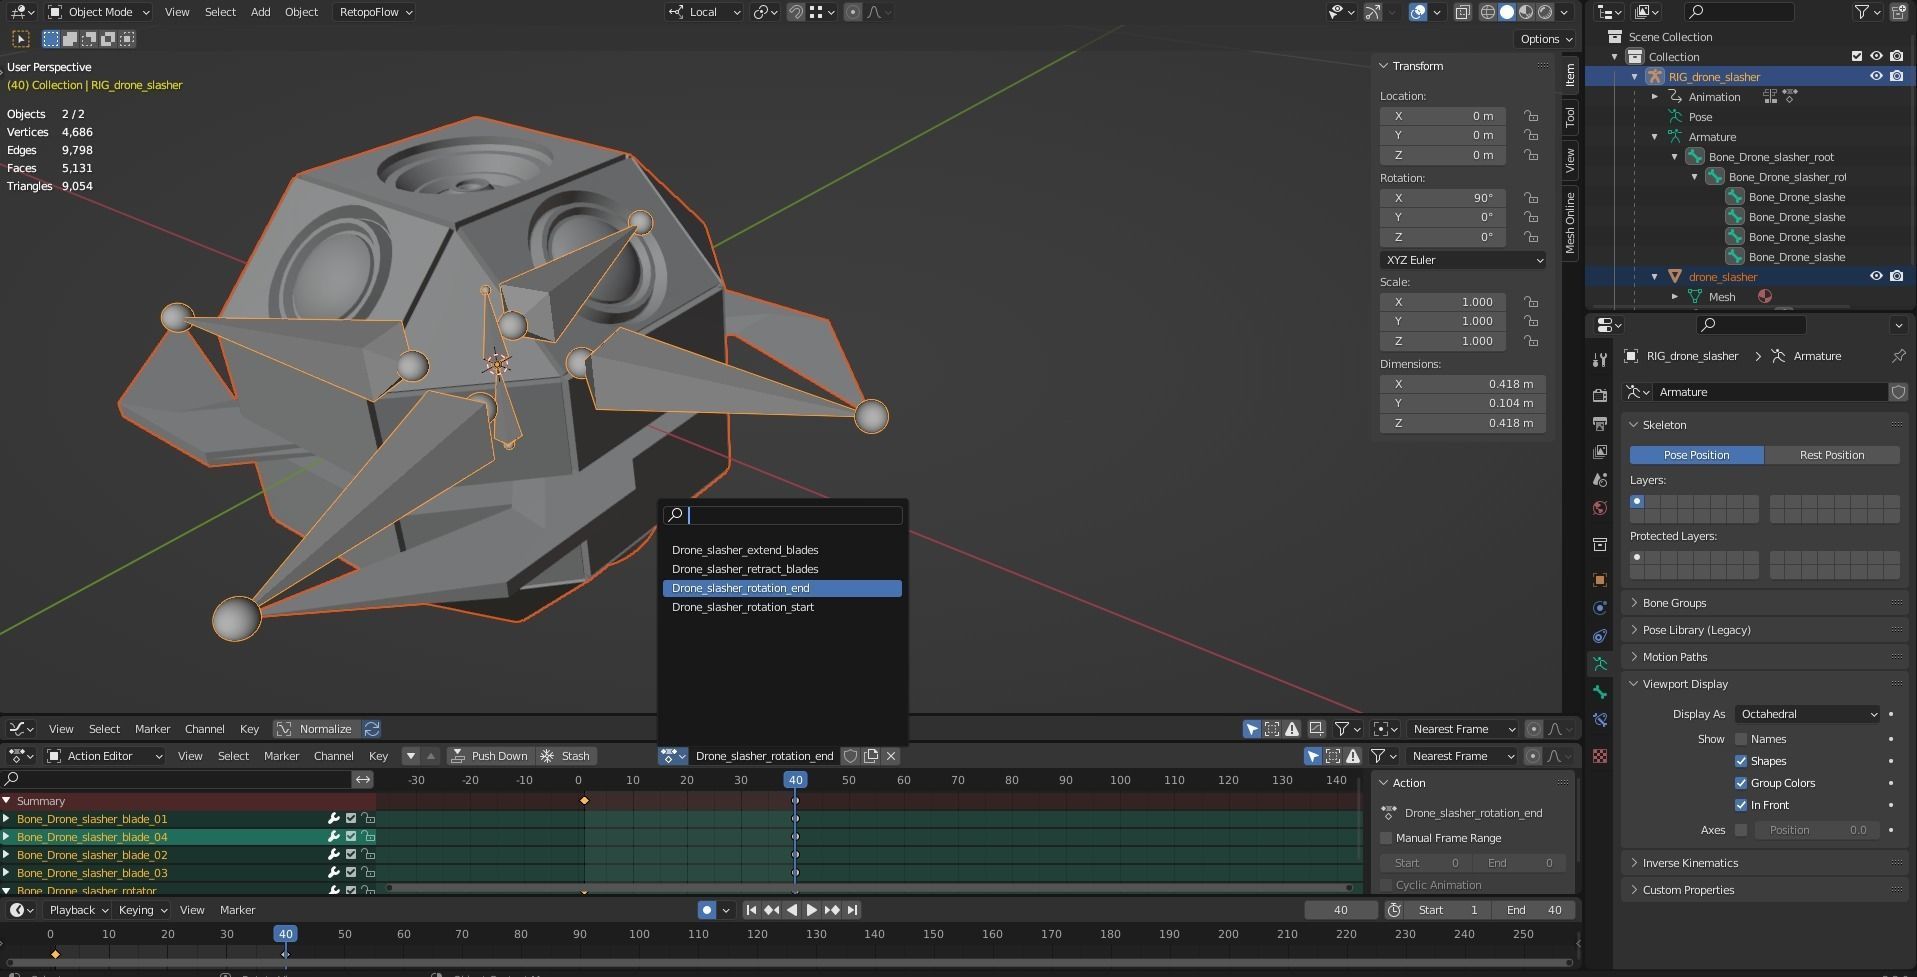This screenshot has width=1917, height=977.
Task: Open the View Layer properties tab
Action: (1600, 452)
